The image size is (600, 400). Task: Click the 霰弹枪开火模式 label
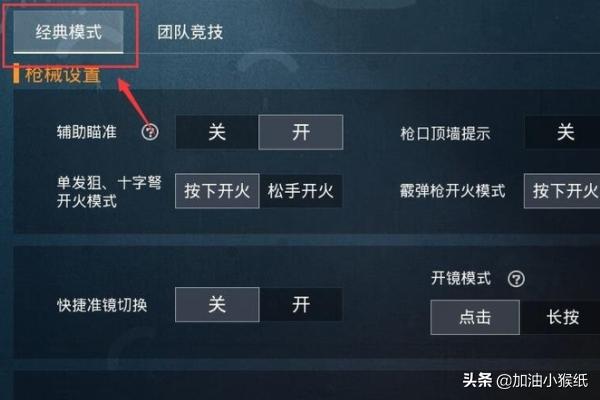point(453,191)
